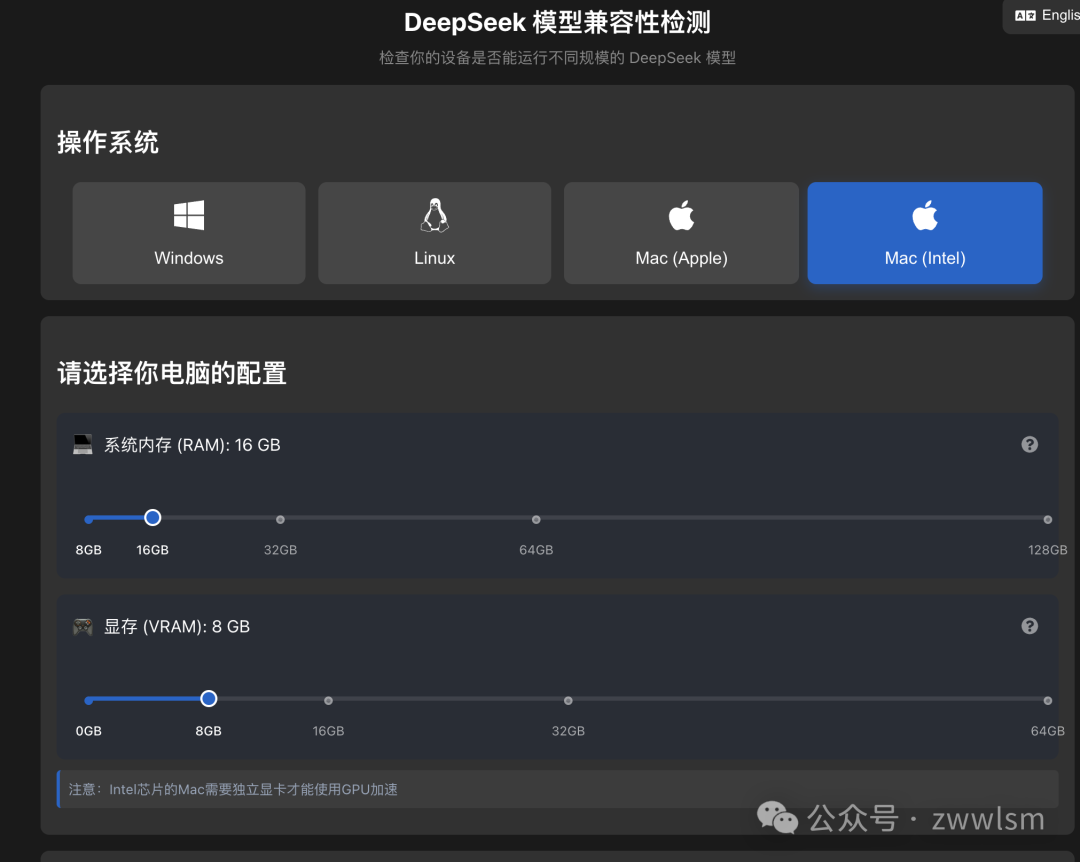
Task: Click the DeepSeek 模型兼容性检测 title
Action: click(x=557, y=23)
